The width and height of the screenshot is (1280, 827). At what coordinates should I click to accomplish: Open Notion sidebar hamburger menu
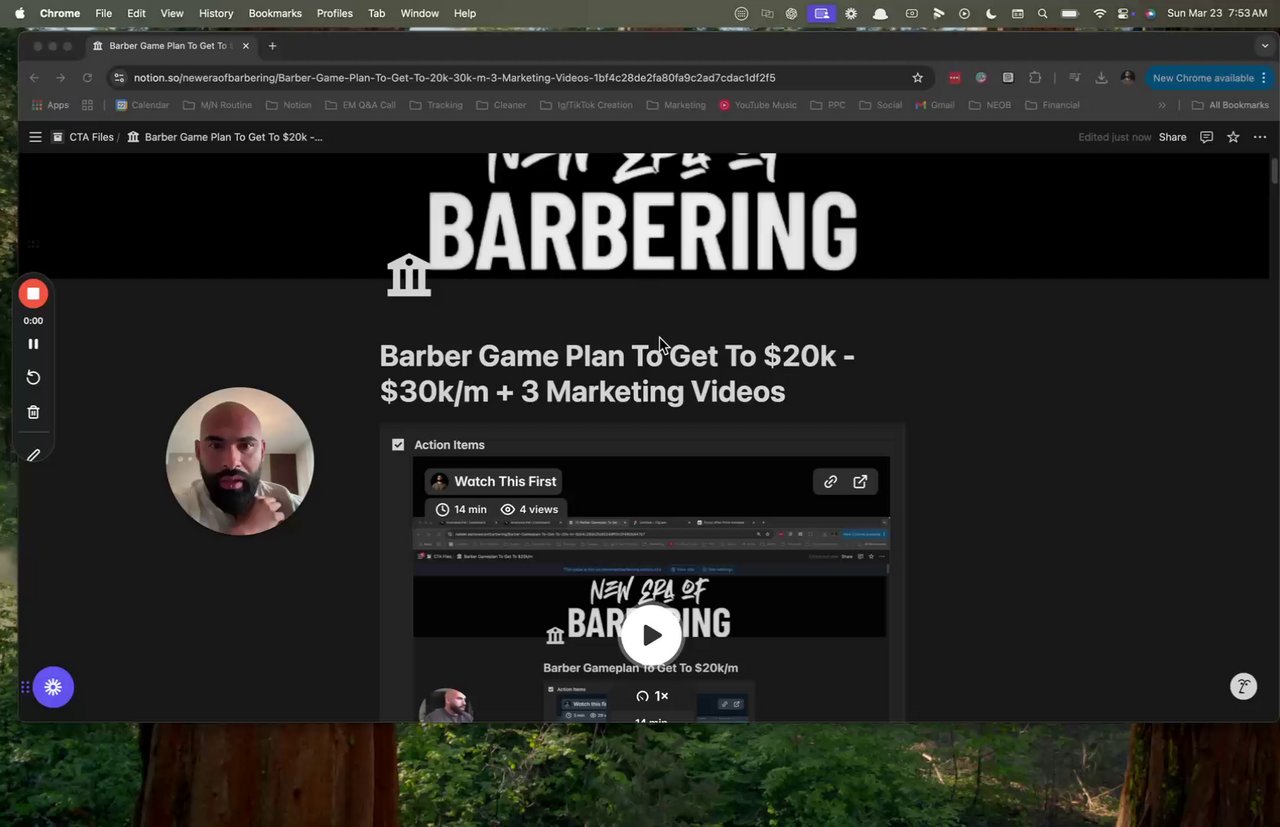(35, 137)
